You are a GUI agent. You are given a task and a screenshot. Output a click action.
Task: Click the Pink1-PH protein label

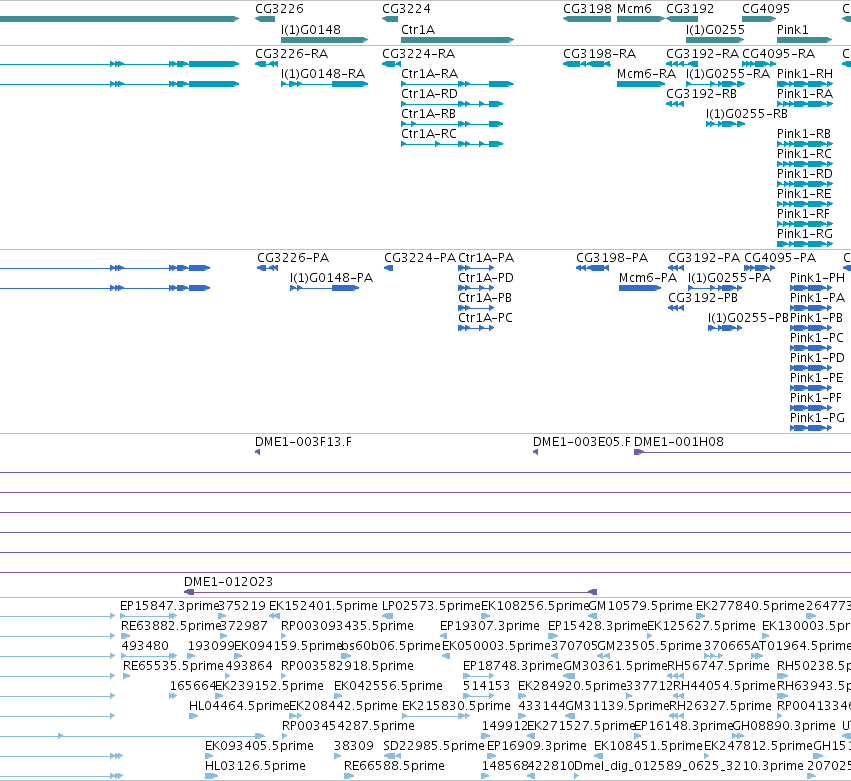click(x=817, y=278)
